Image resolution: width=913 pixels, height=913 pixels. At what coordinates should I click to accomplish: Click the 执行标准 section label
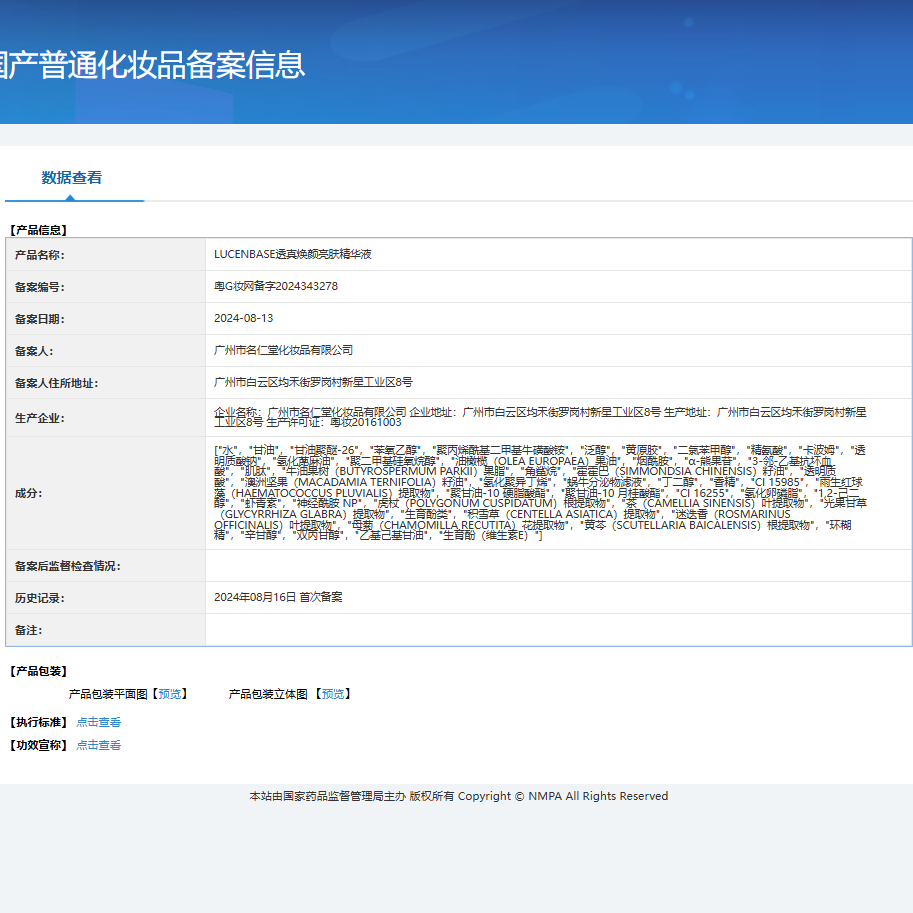coord(36,720)
